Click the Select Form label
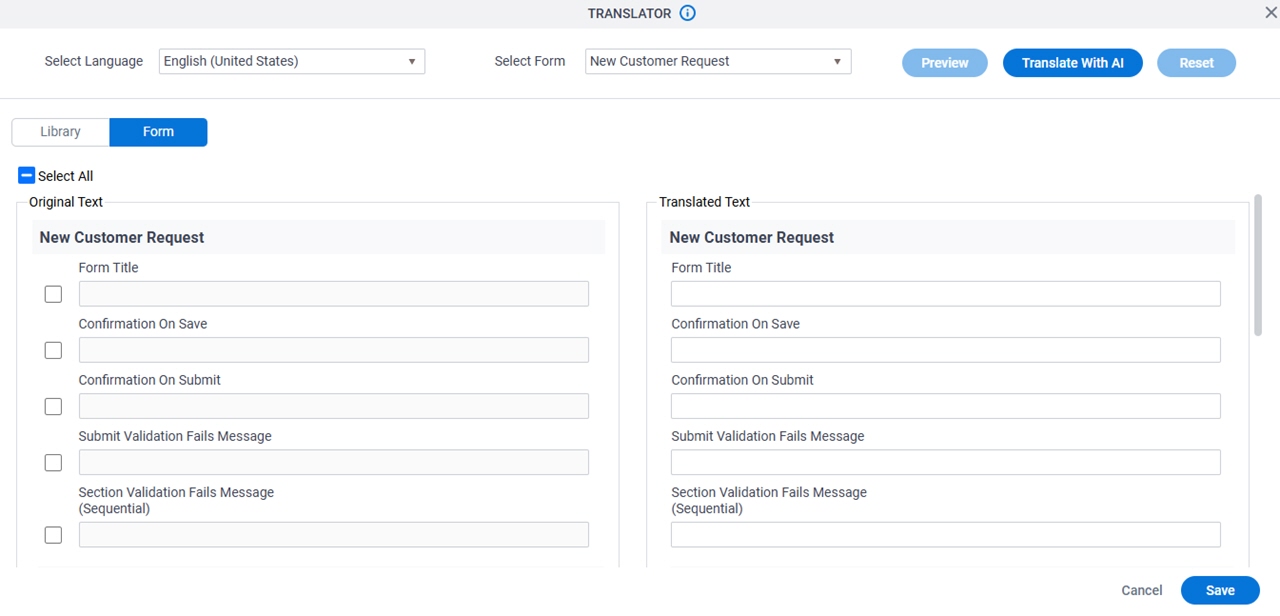 530,61
